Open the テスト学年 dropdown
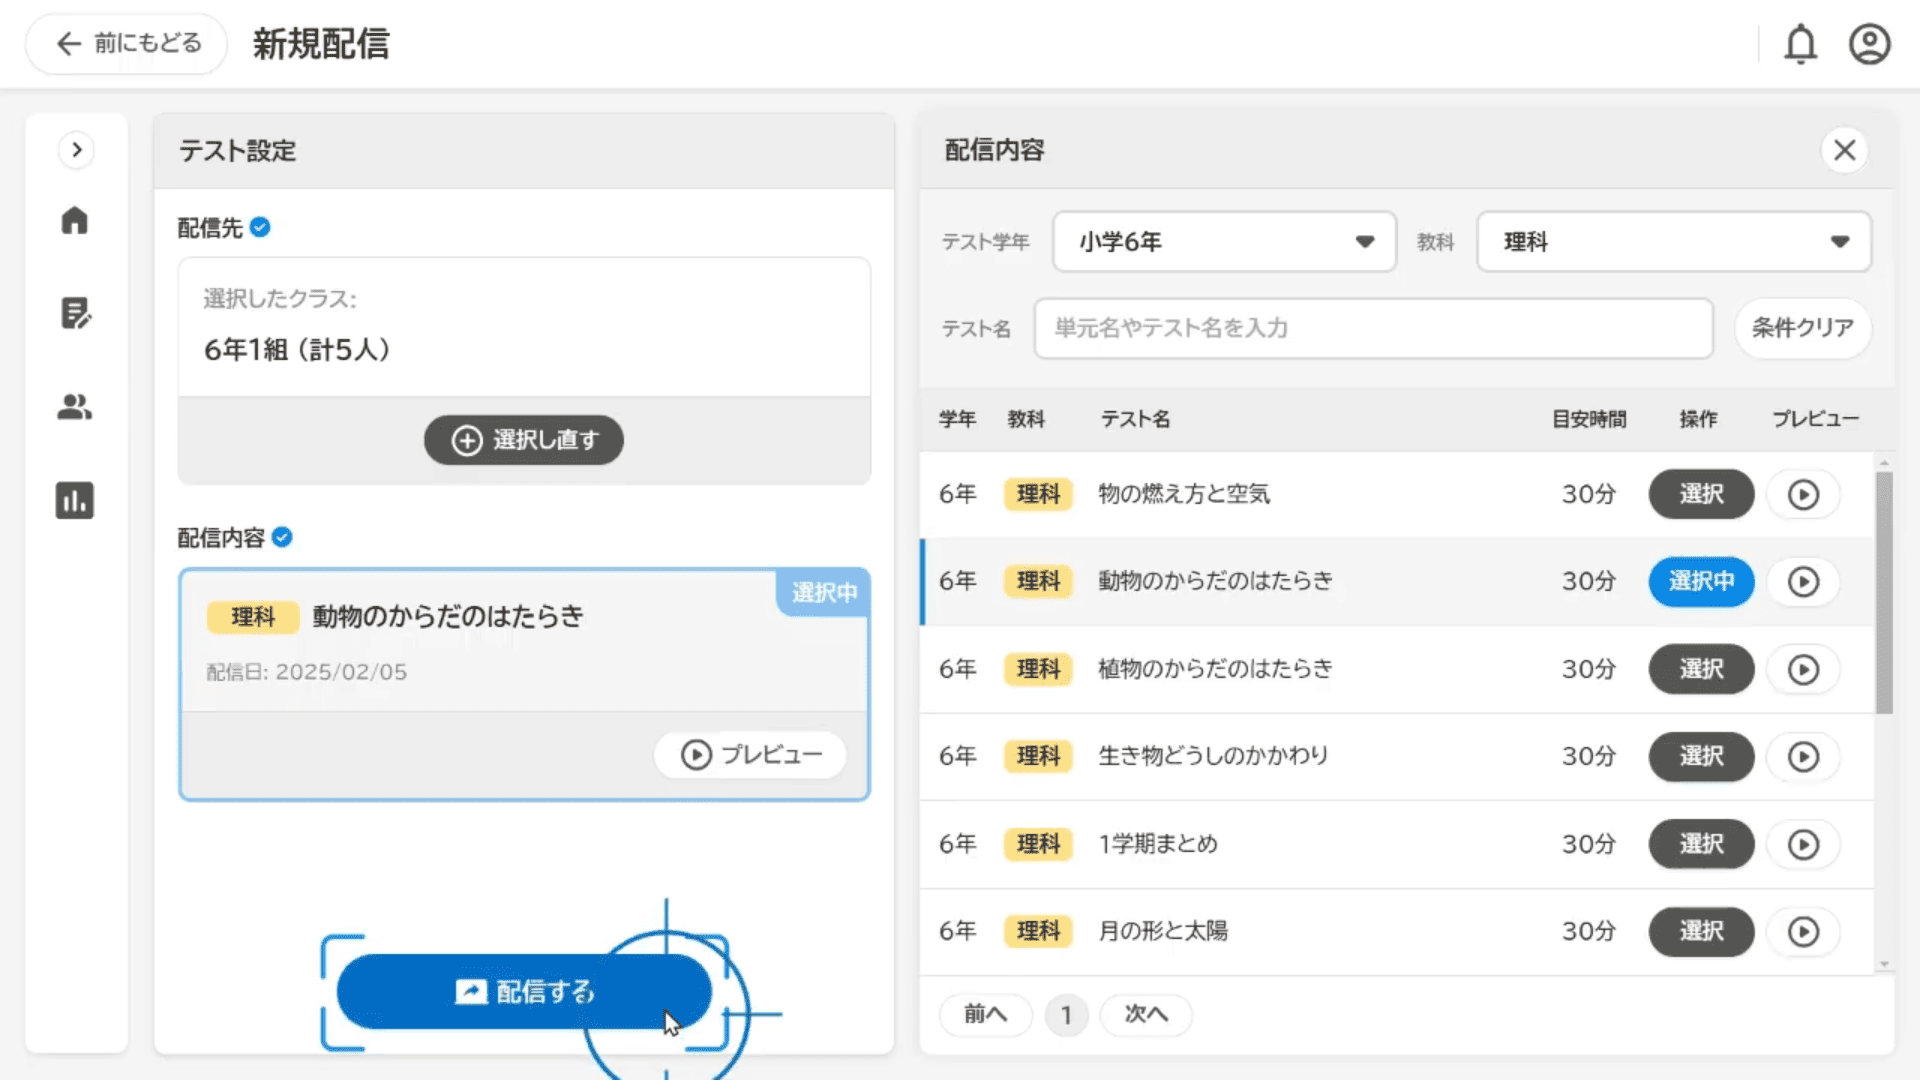This screenshot has width=1920, height=1080. click(x=1223, y=241)
